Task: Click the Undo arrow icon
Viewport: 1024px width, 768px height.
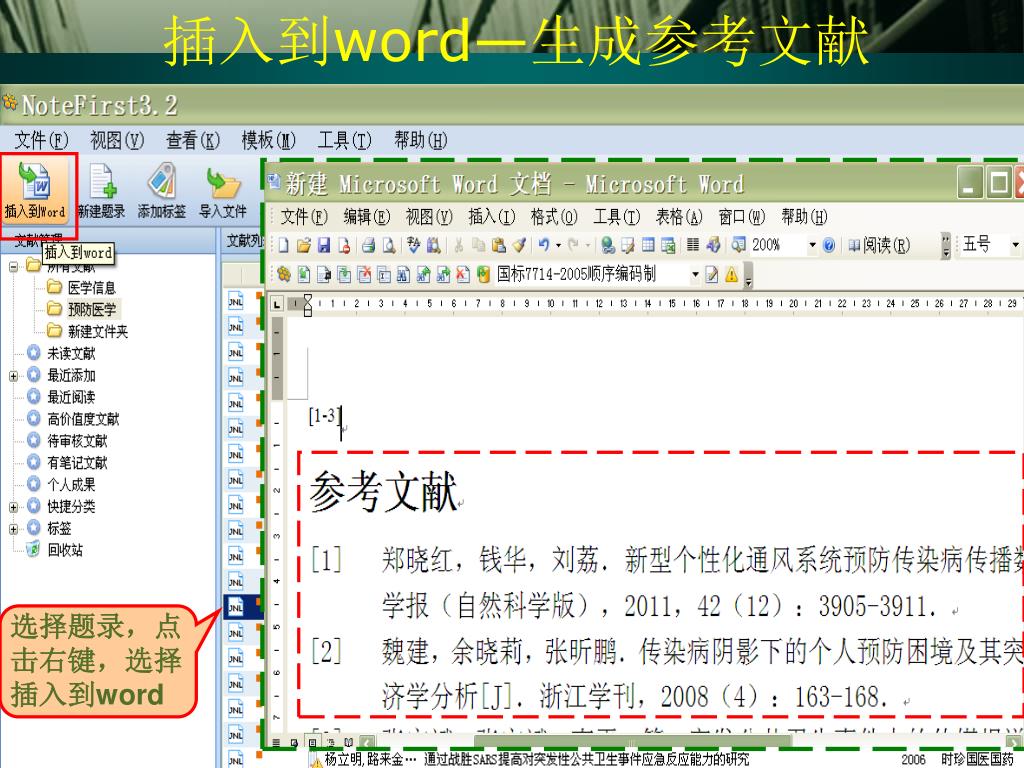Action: [544, 245]
